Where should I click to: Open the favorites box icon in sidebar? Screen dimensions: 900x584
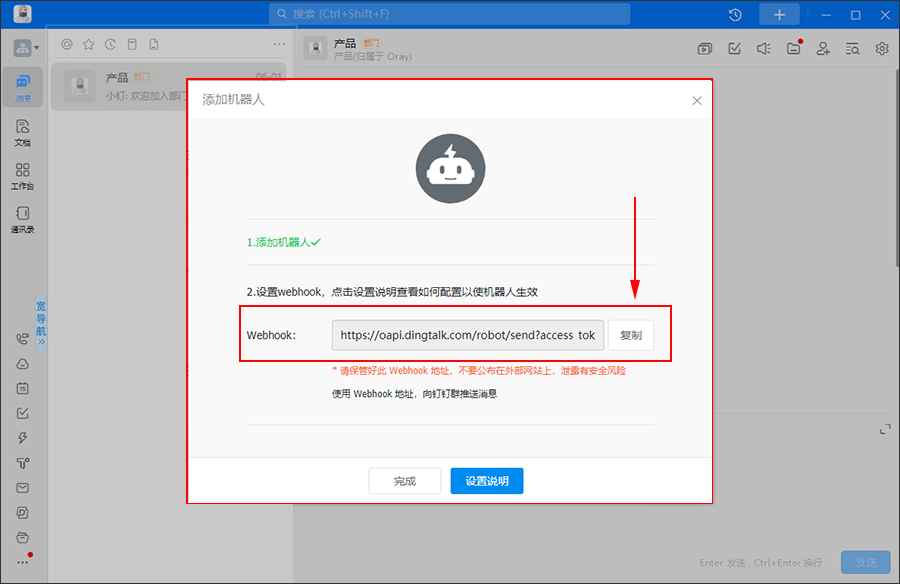coord(22,538)
